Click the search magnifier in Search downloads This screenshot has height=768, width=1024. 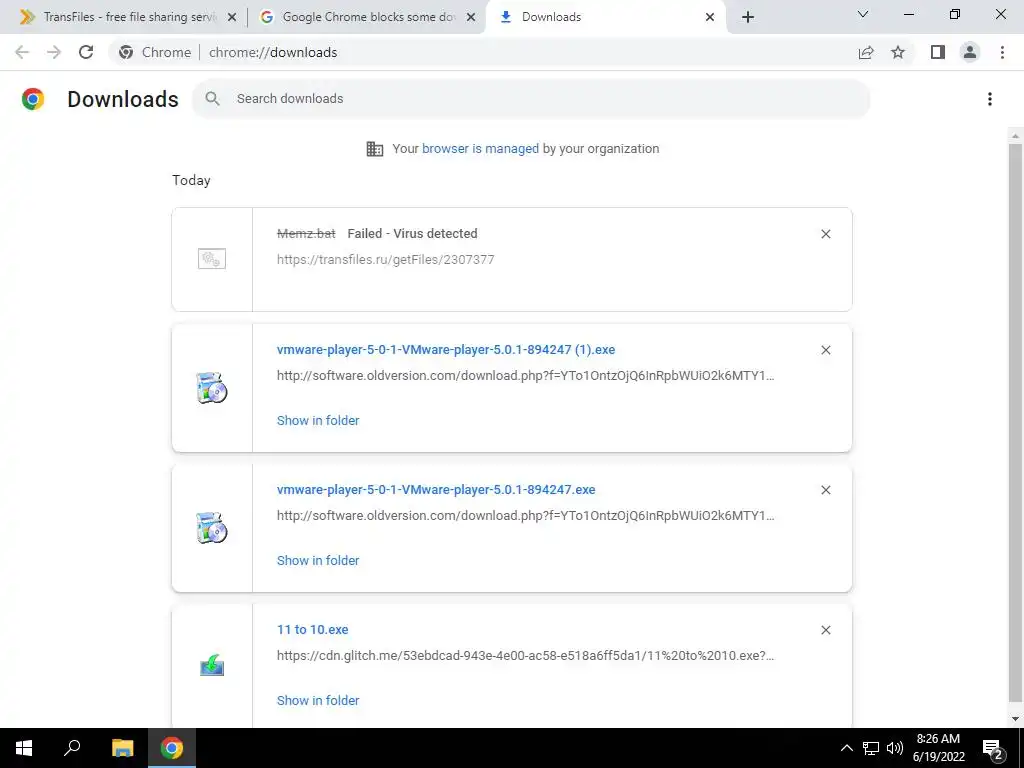coord(212,99)
